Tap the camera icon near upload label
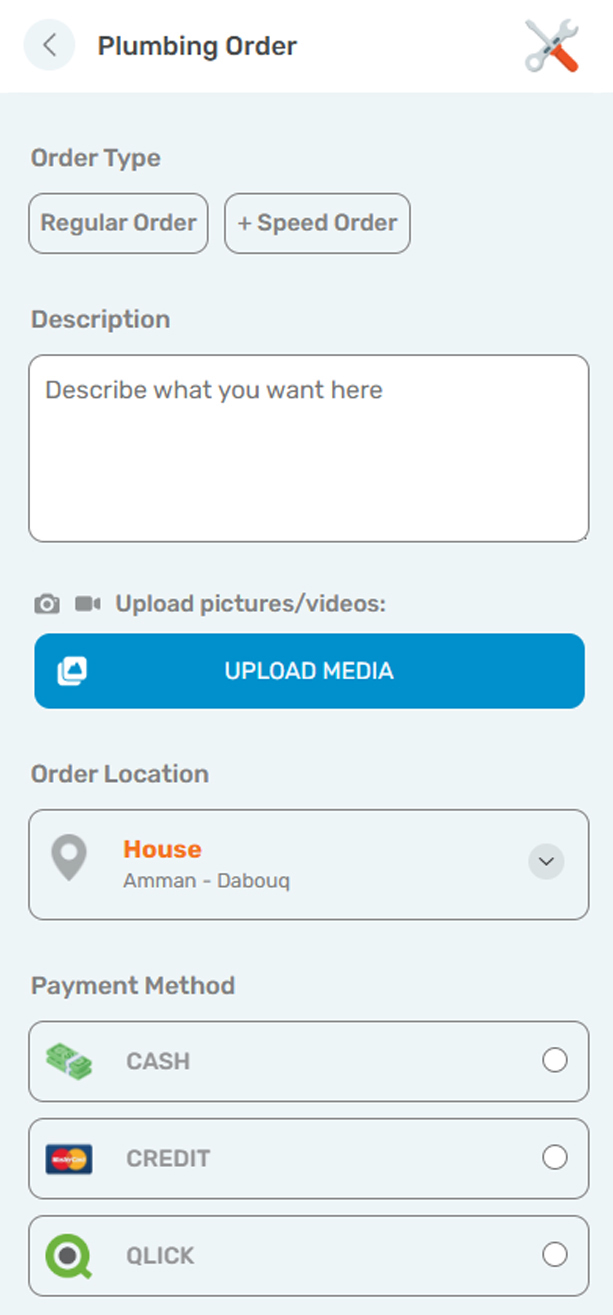 [x=47, y=604]
